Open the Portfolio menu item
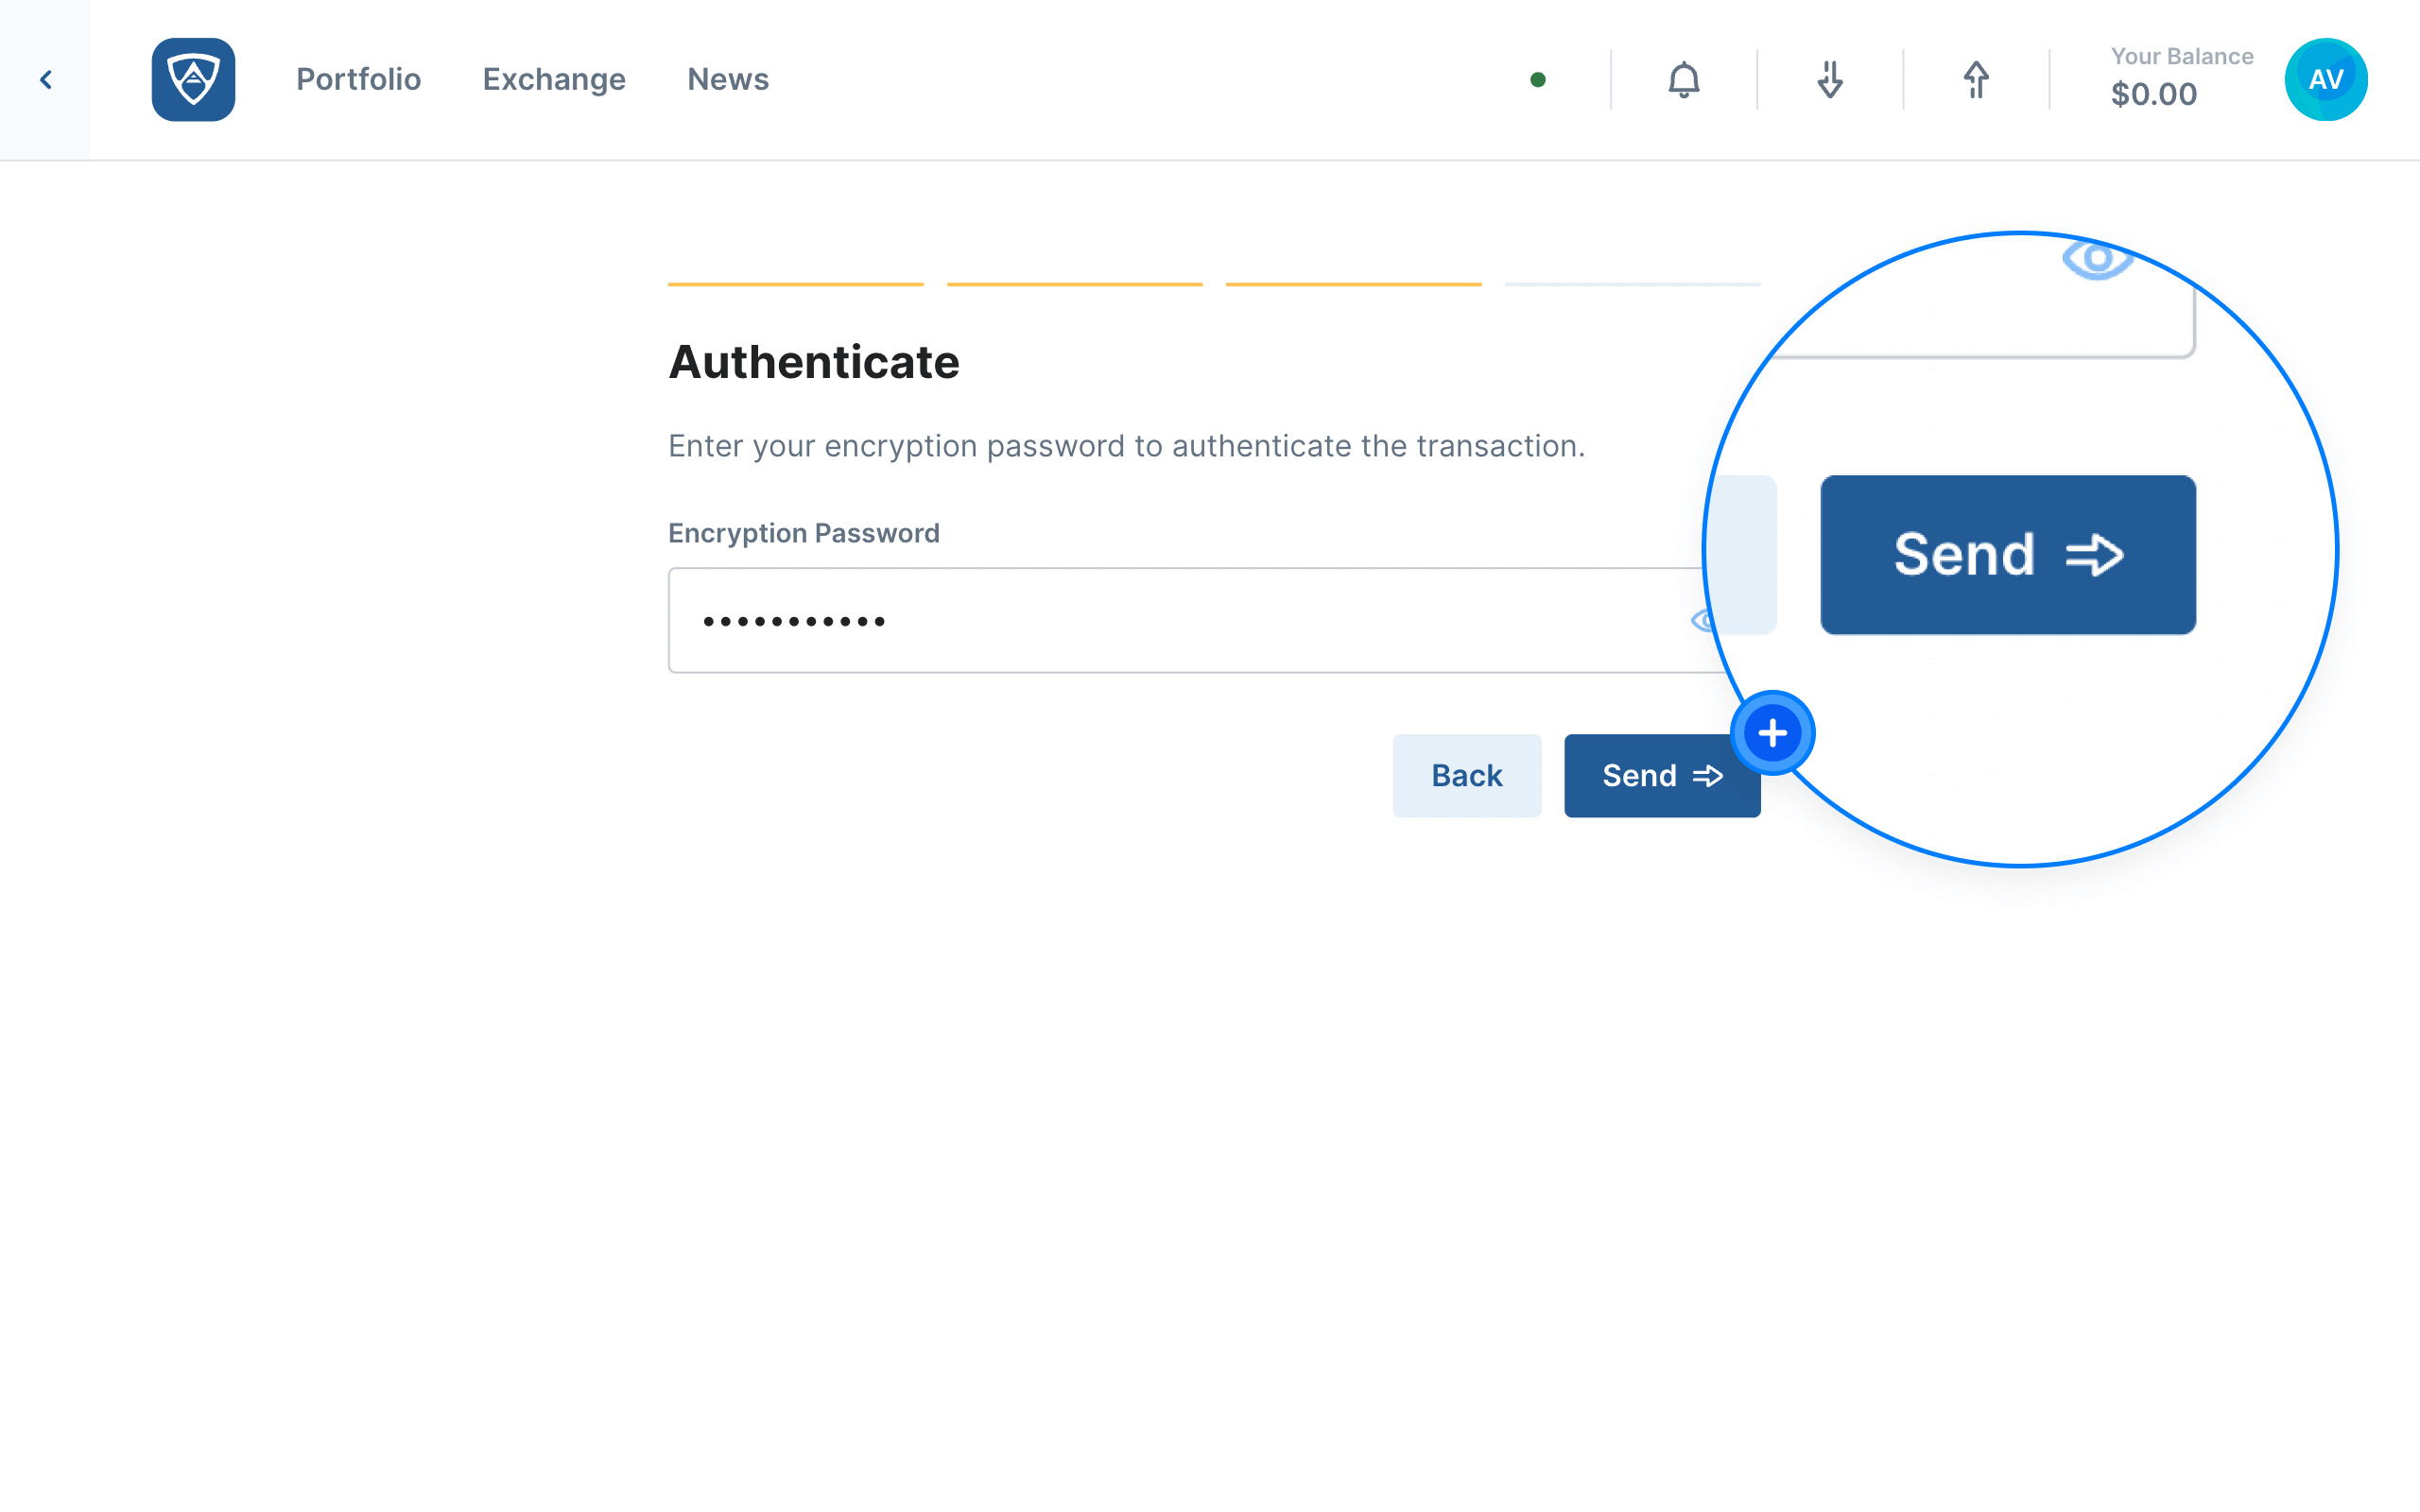2420x1512 pixels. (x=358, y=80)
